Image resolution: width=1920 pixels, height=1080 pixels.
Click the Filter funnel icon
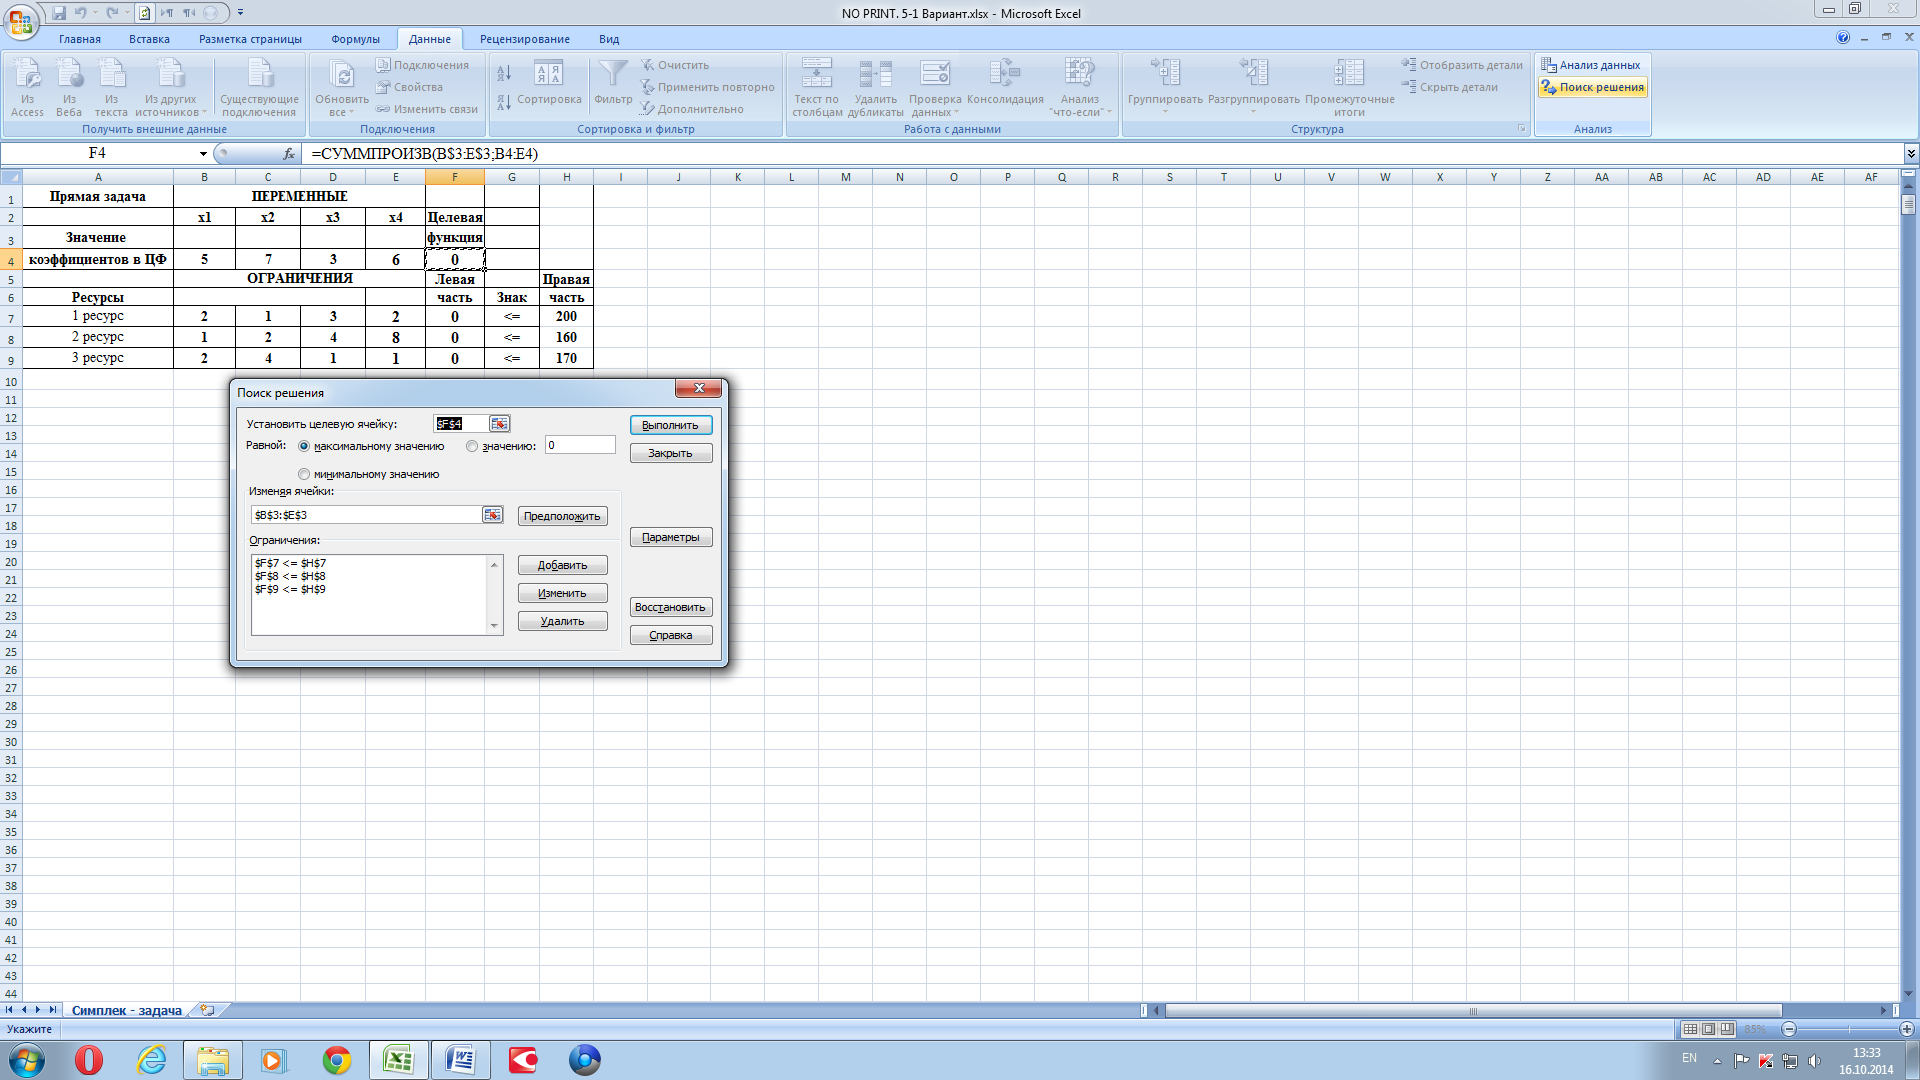(613, 74)
